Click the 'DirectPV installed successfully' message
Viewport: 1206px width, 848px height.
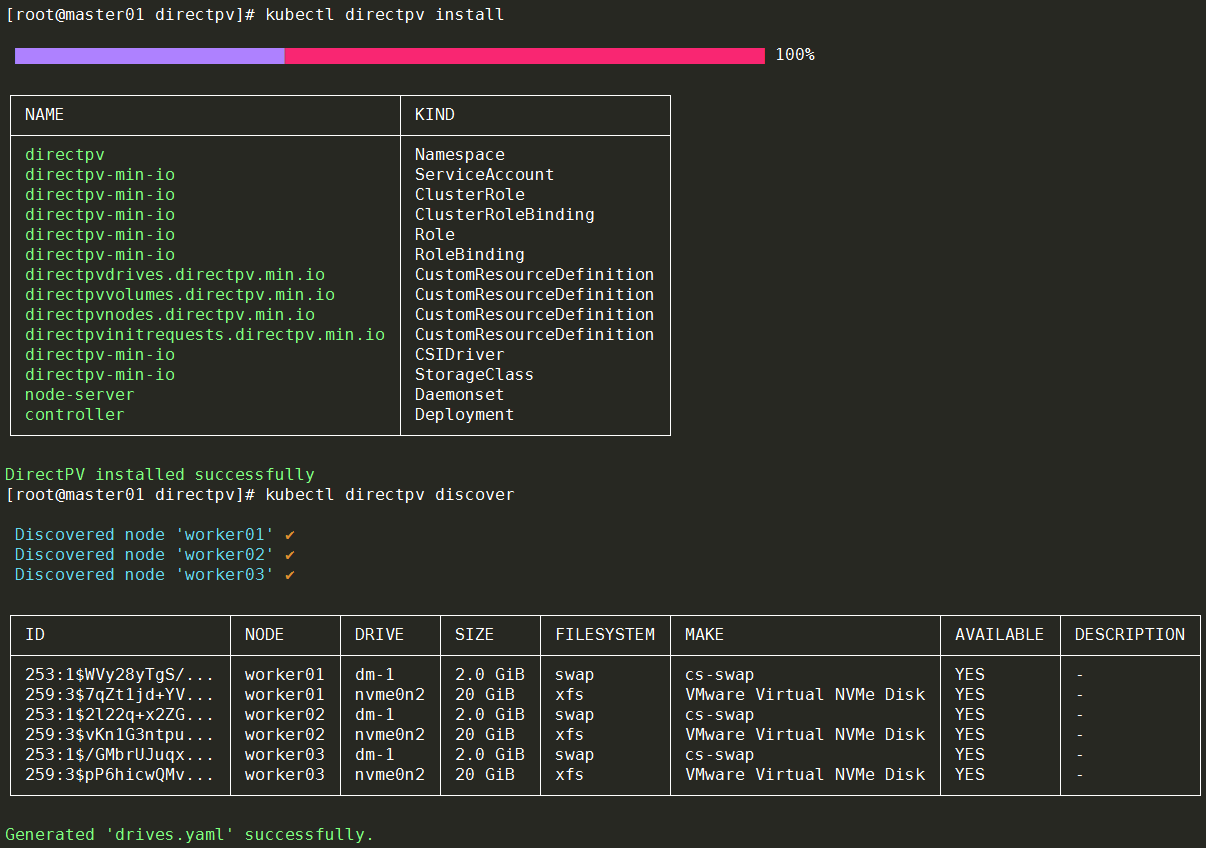click(x=160, y=475)
